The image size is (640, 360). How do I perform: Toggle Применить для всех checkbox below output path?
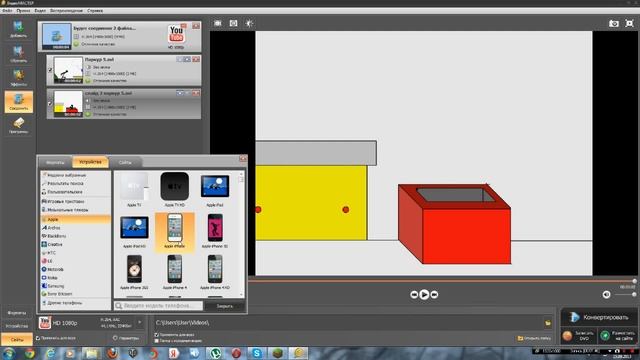[157, 335]
